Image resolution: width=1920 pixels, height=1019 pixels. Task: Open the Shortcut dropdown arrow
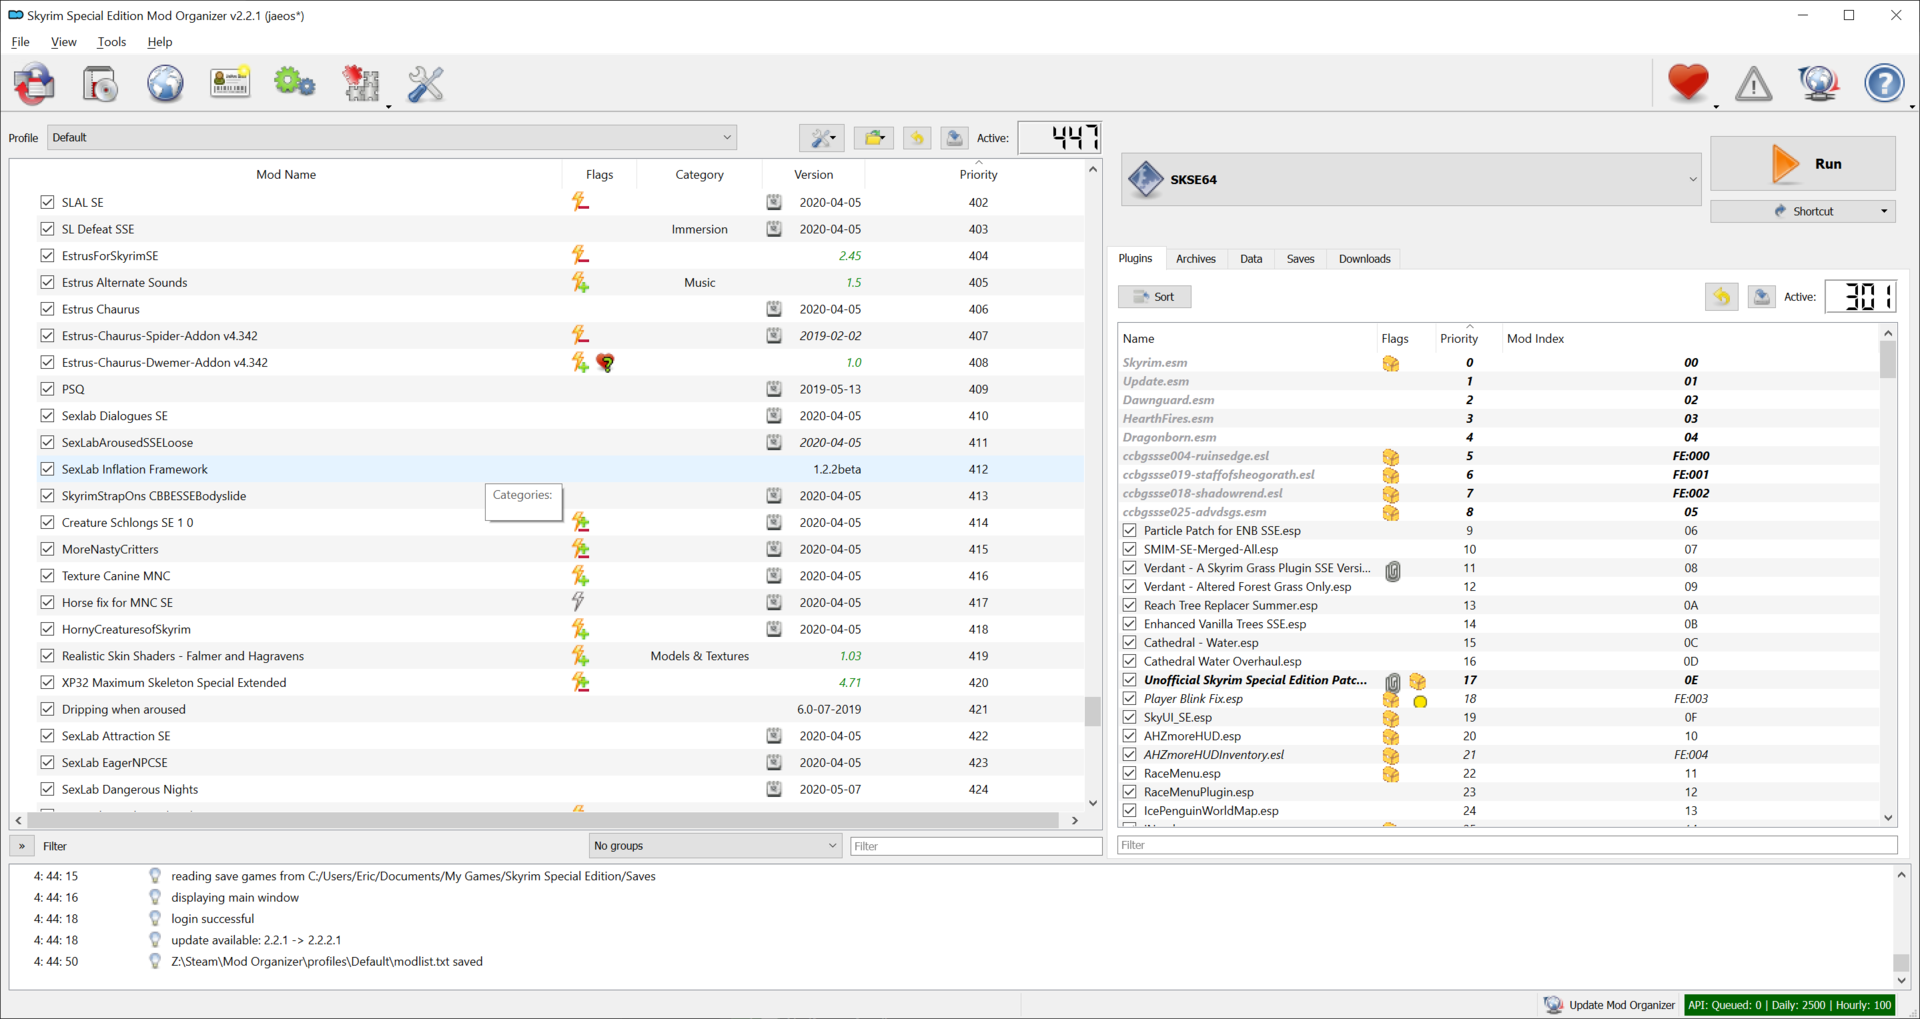tap(1884, 212)
